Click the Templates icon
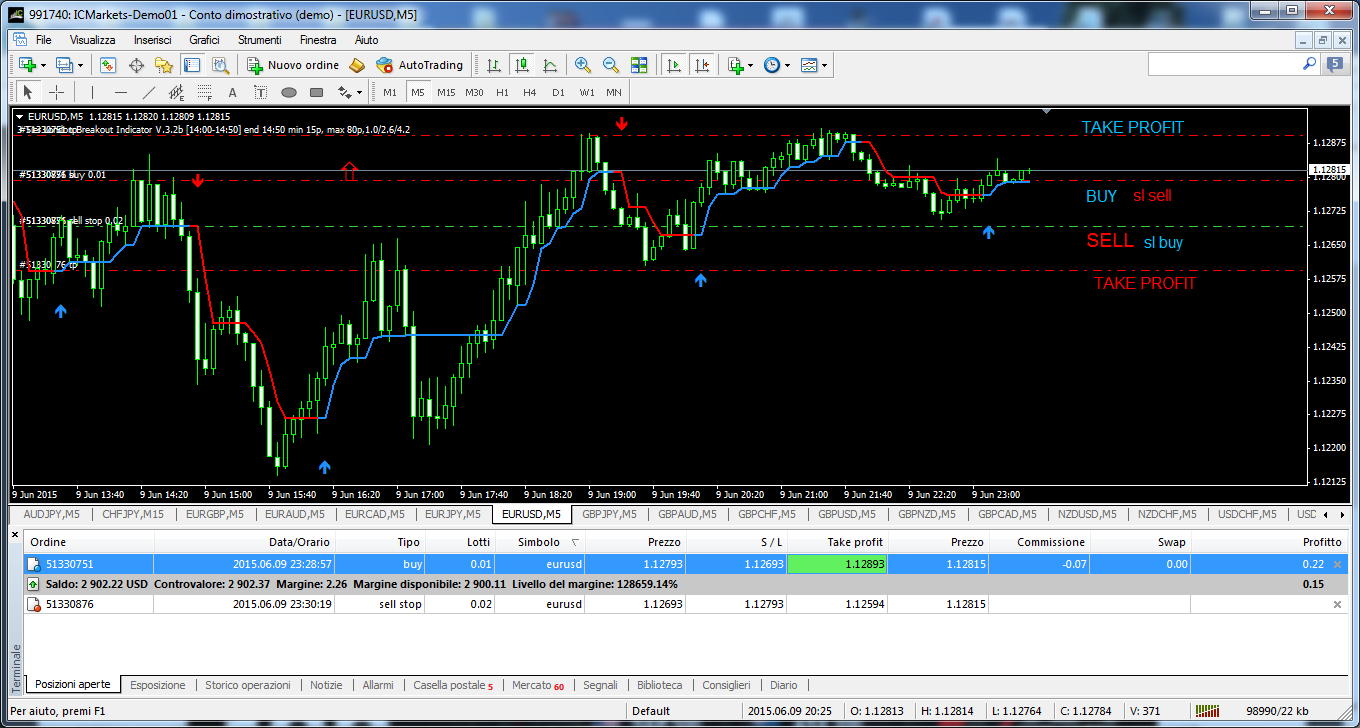 point(808,65)
